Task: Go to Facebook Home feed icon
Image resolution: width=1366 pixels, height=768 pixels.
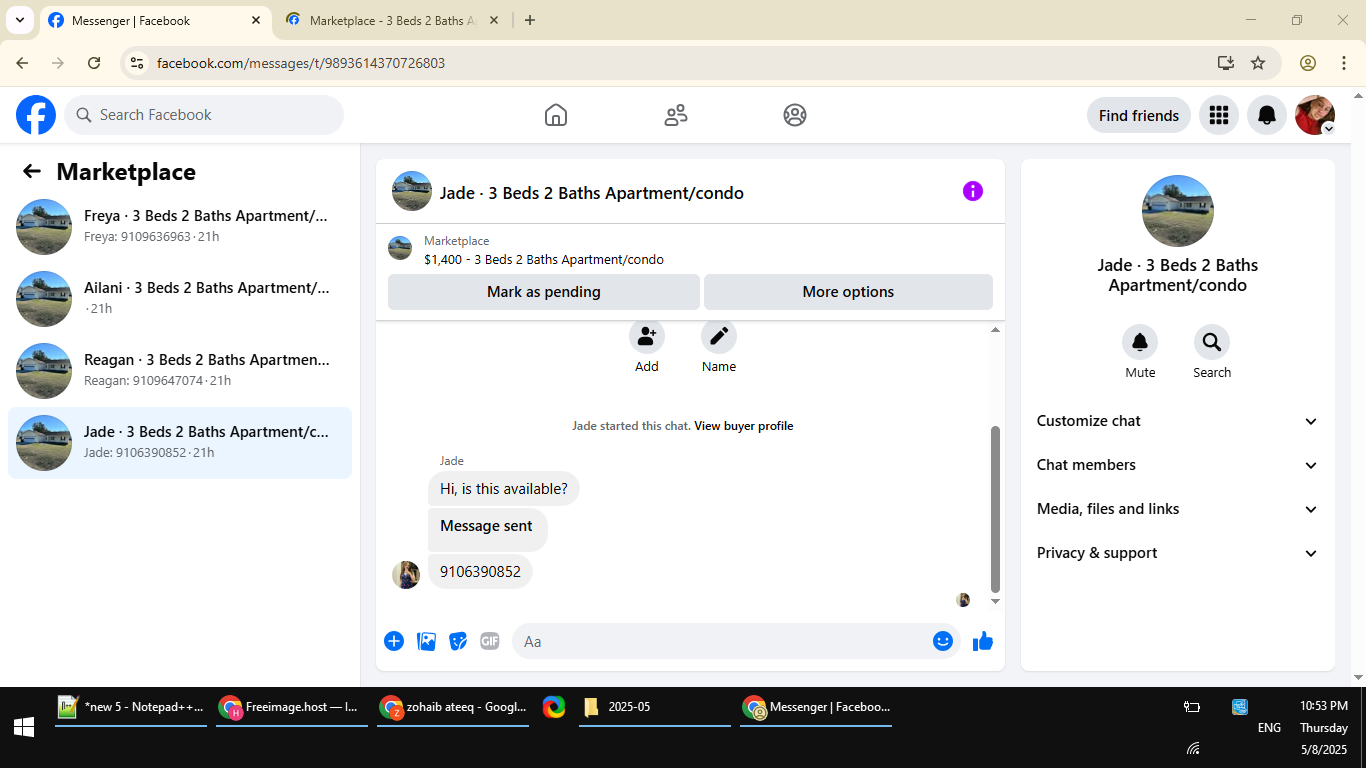Action: pyautogui.click(x=556, y=115)
